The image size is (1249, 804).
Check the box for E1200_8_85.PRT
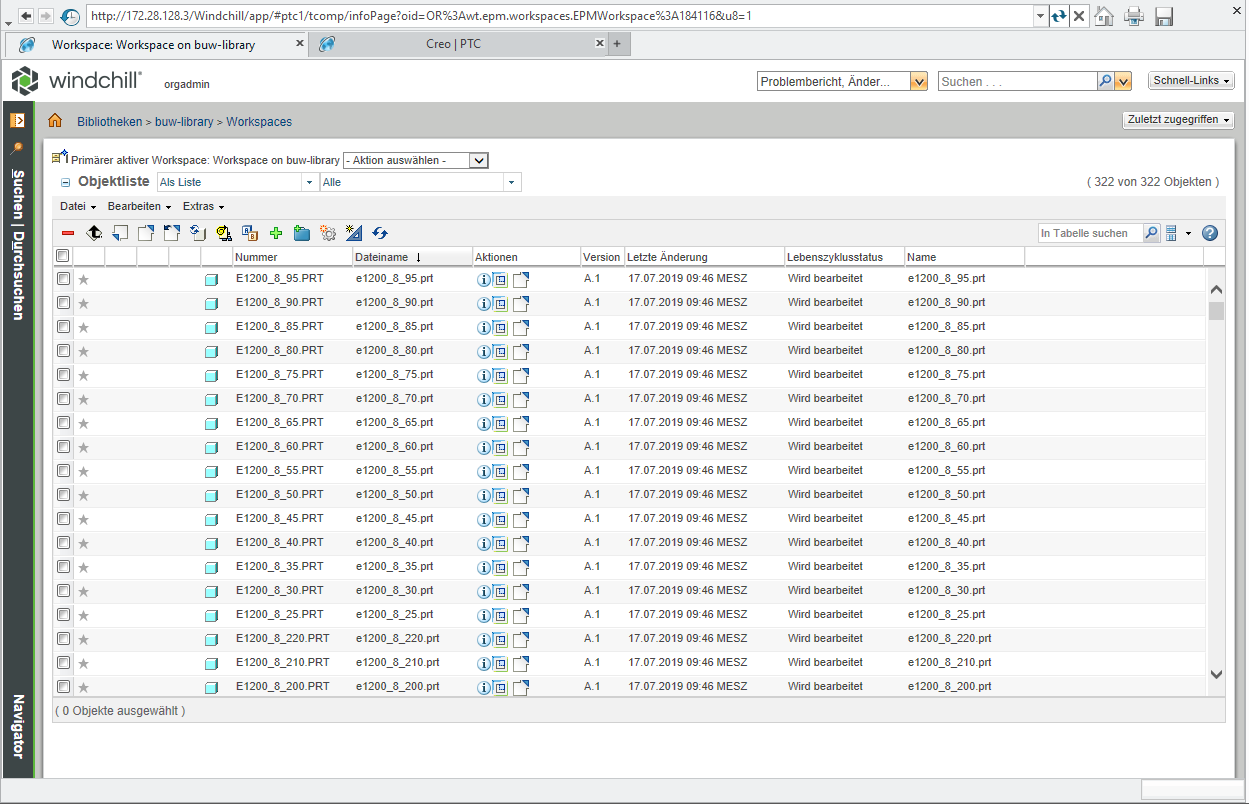tap(63, 326)
